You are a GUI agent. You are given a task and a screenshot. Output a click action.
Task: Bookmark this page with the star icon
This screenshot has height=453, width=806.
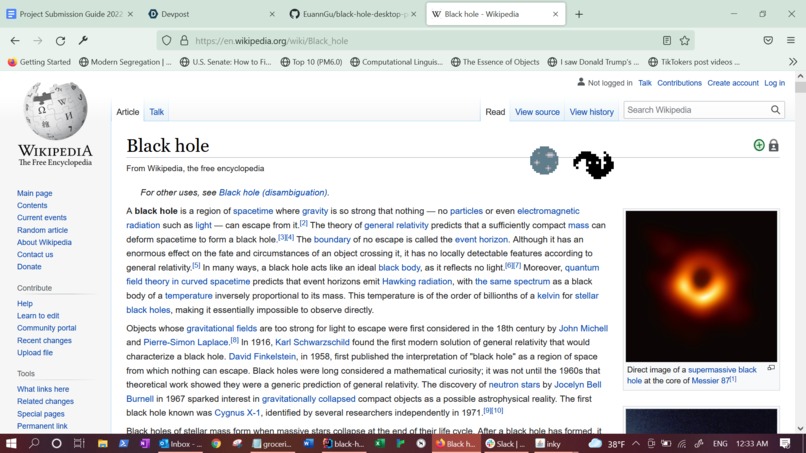point(685,41)
